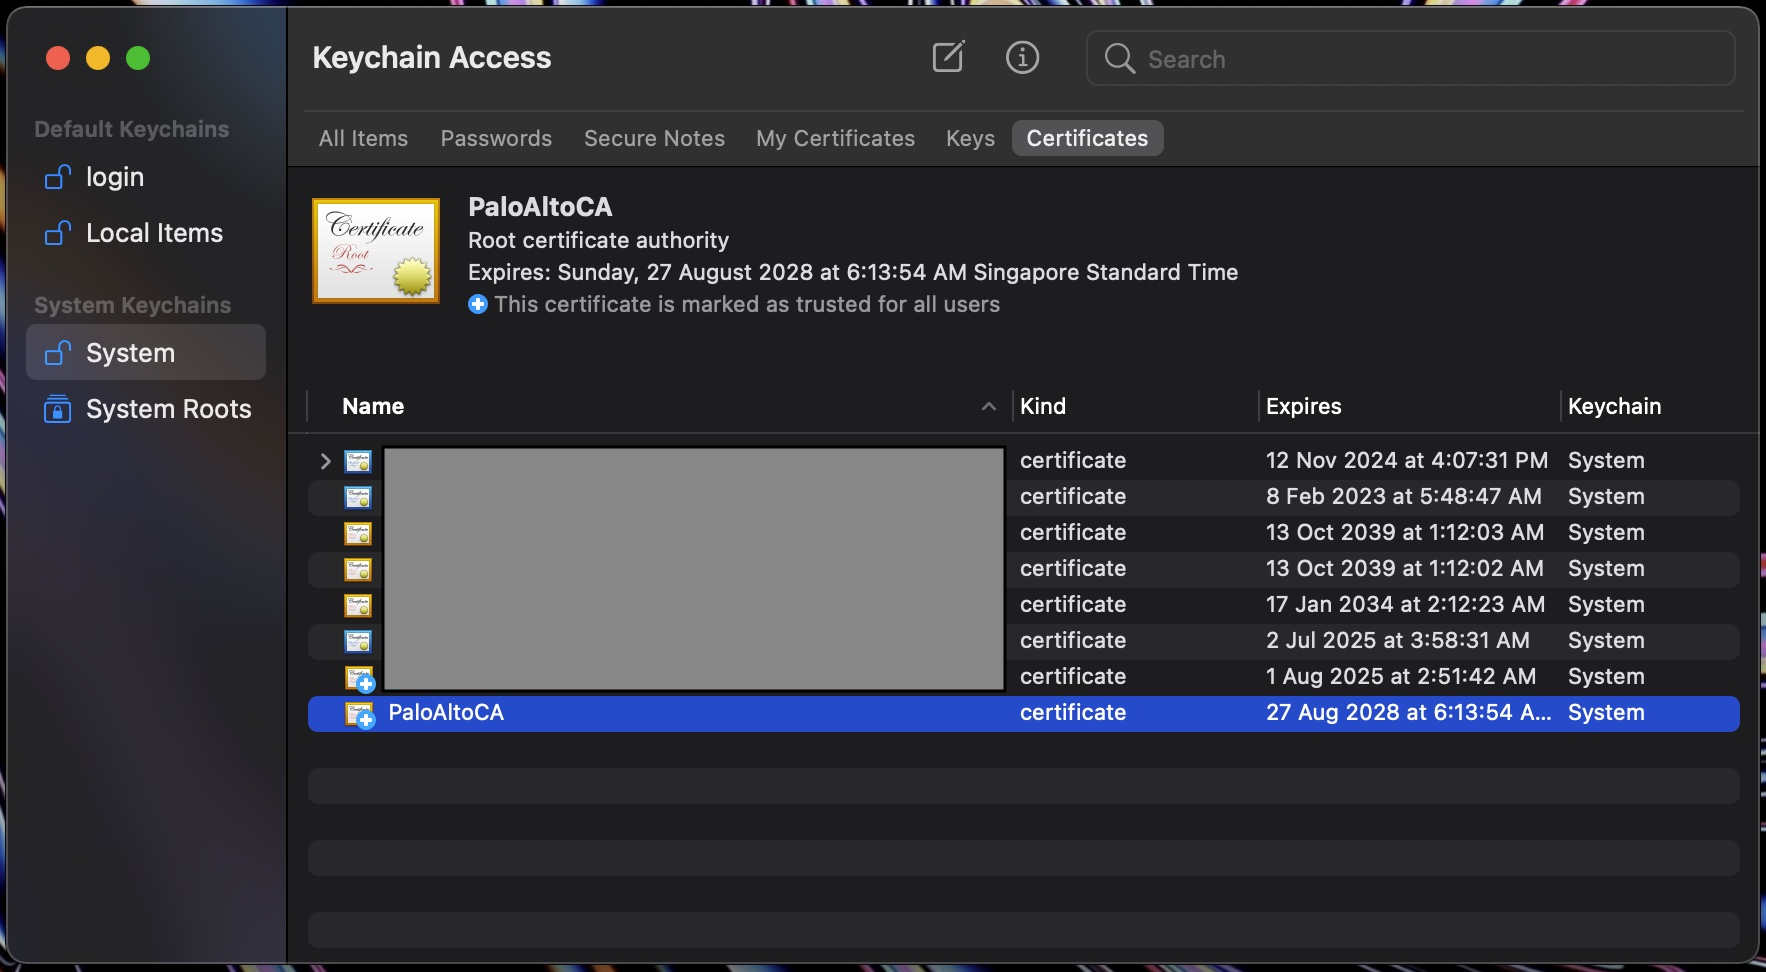Switch to the Keys tab
The image size is (1766, 972).
point(970,138)
